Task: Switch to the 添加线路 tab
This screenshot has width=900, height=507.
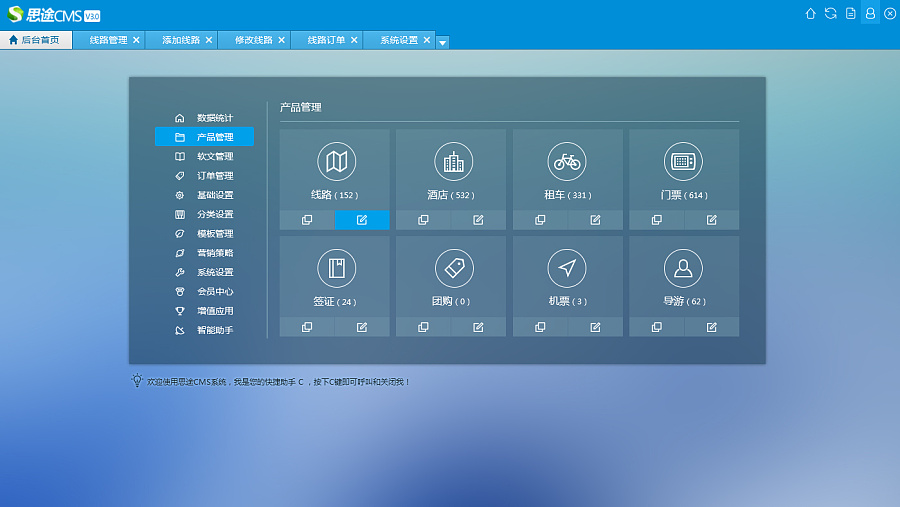Action: pos(181,40)
